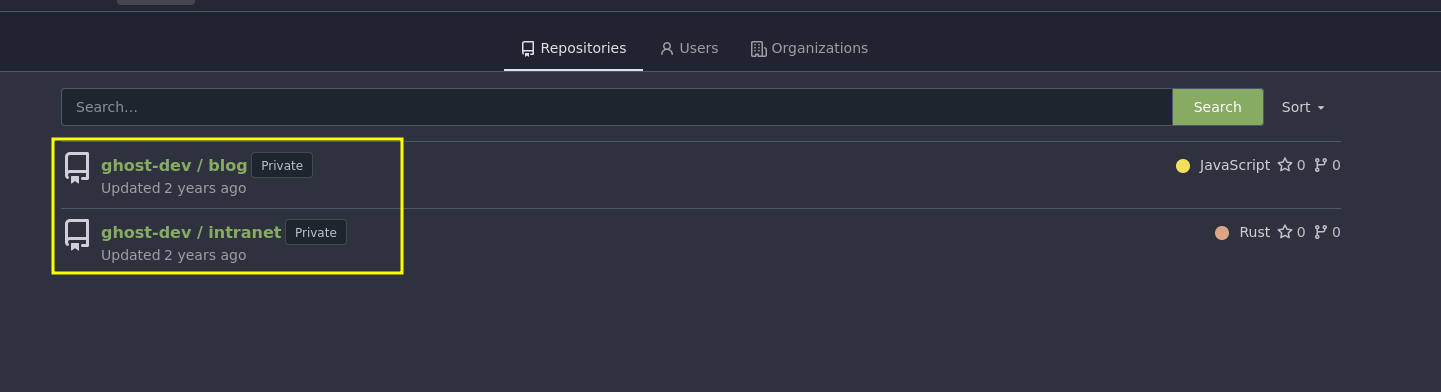Click the yellow JavaScript language dot
Image resolution: width=1441 pixels, height=392 pixels.
1183,166
